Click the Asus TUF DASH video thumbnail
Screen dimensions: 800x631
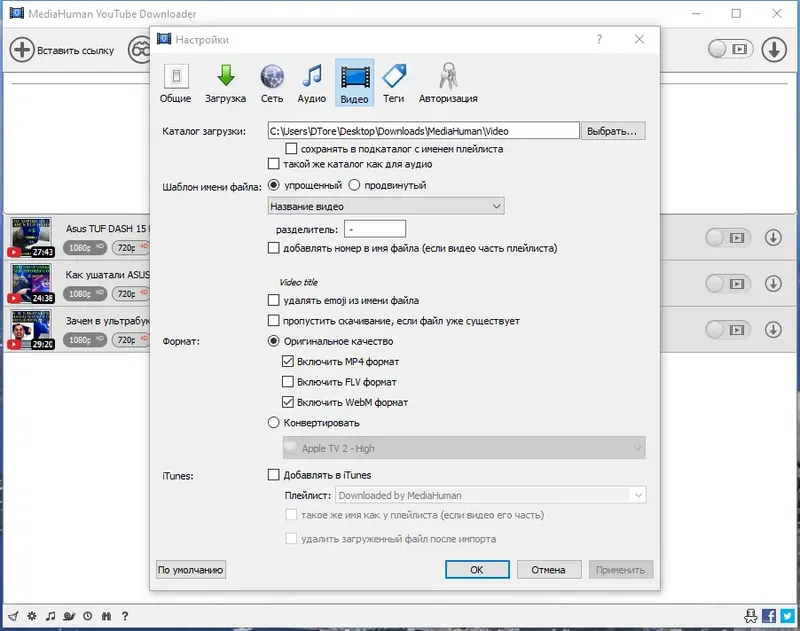click(31, 237)
